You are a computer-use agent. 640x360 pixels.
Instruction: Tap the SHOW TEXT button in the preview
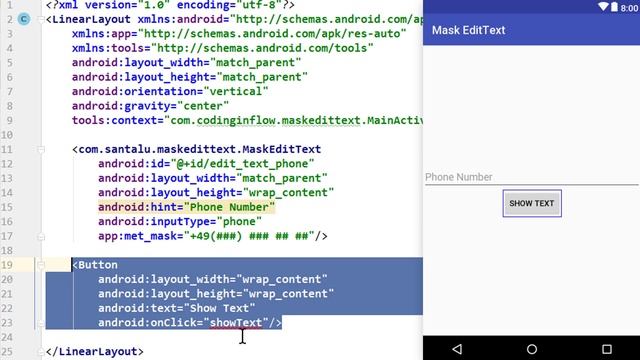[x=532, y=203]
